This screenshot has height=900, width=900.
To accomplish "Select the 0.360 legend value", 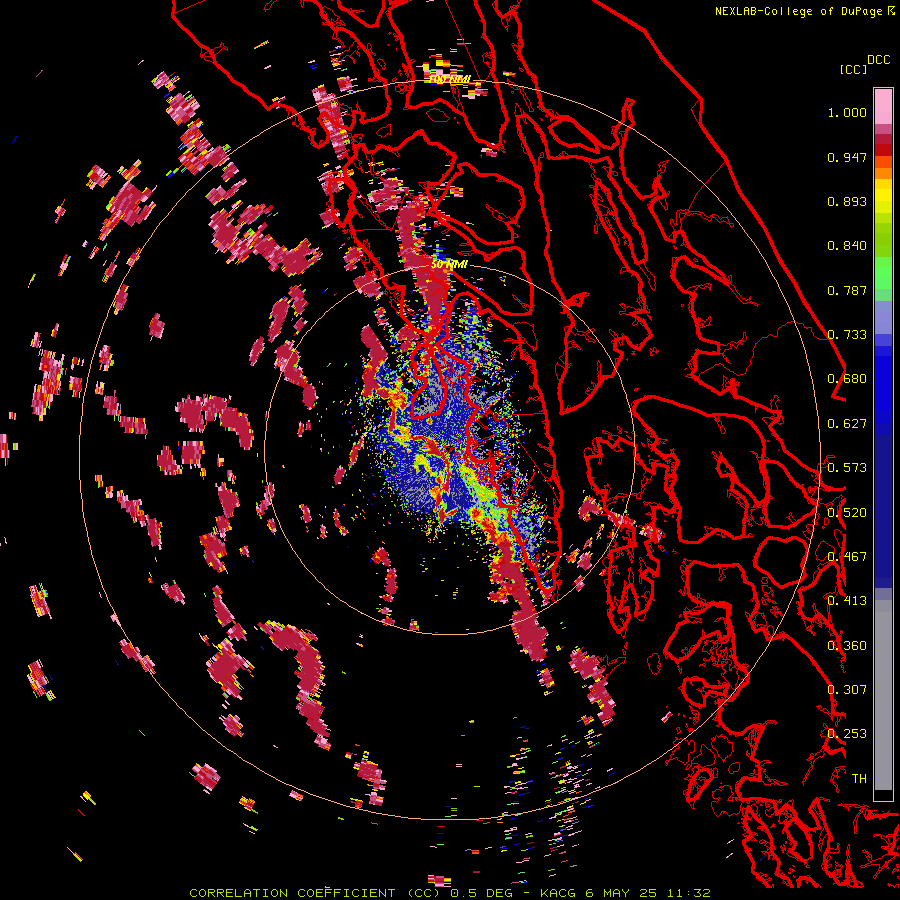I will tap(847, 646).
